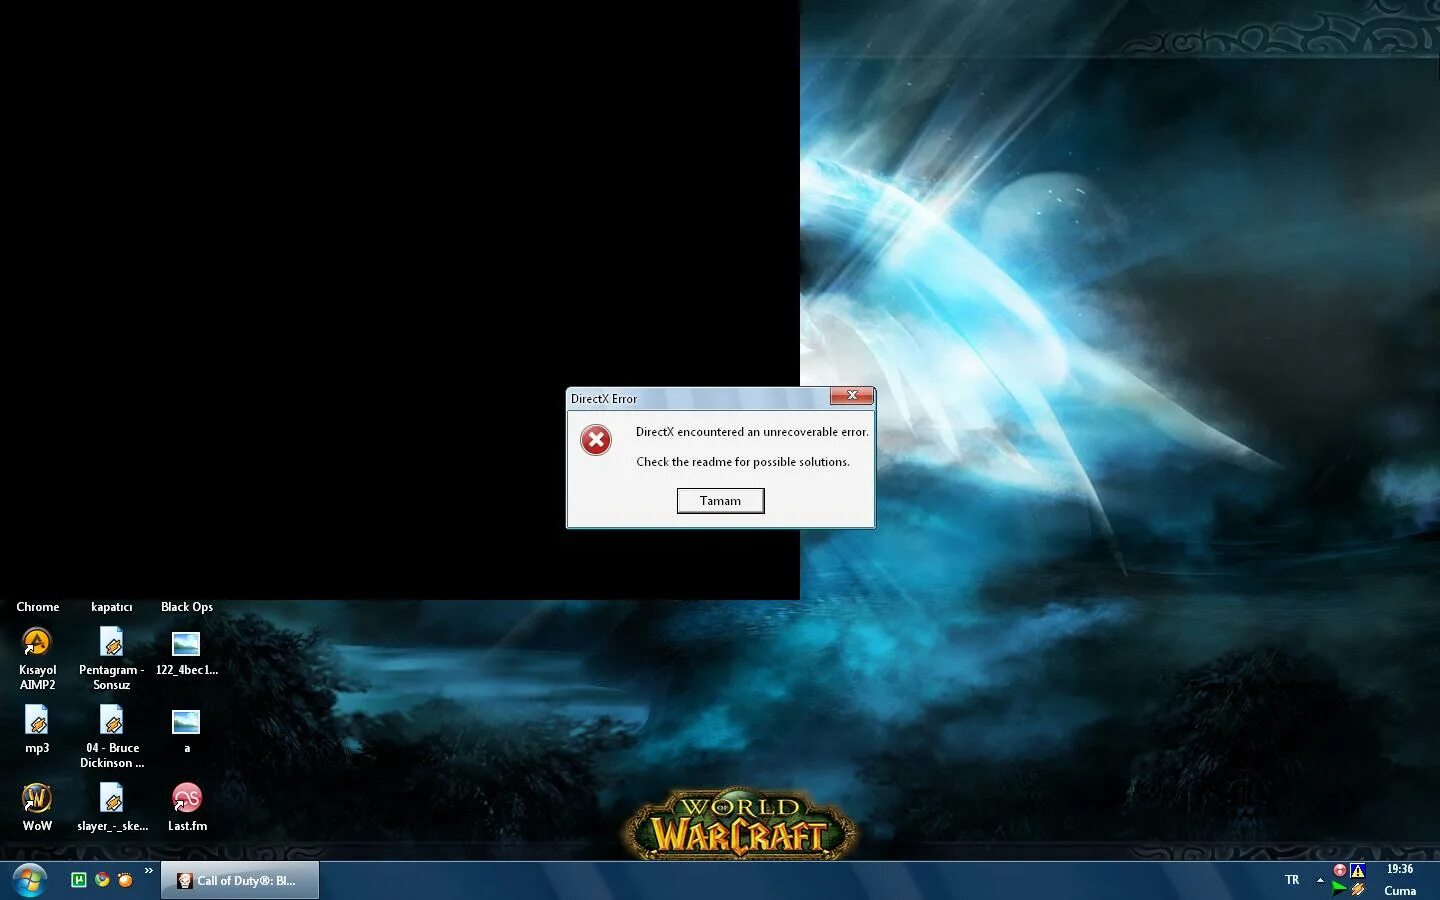Expand the quick launch overflow chevron
1440x900 pixels.
pyautogui.click(x=148, y=871)
